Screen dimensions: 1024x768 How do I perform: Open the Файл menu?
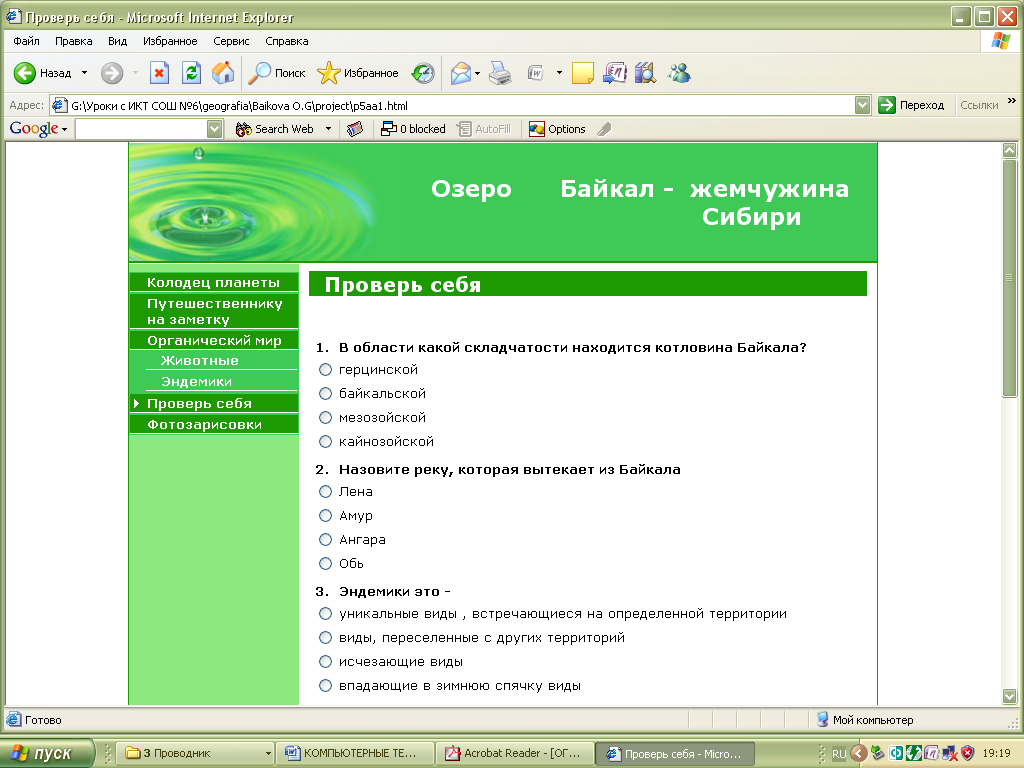coord(26,41)
